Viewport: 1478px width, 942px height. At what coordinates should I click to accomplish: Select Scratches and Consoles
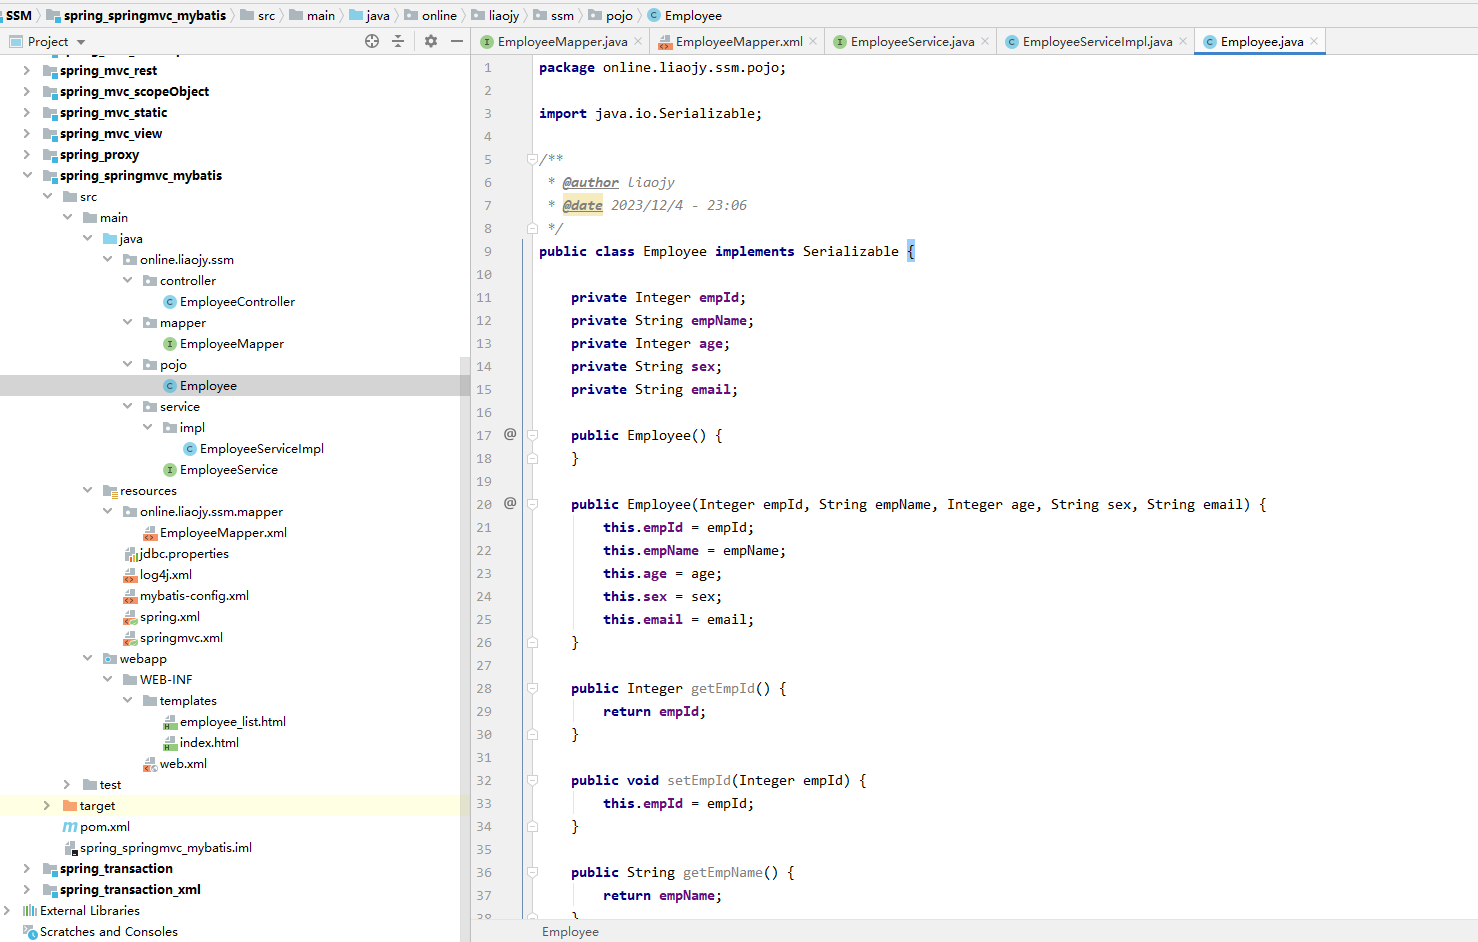tap(100, 931)
